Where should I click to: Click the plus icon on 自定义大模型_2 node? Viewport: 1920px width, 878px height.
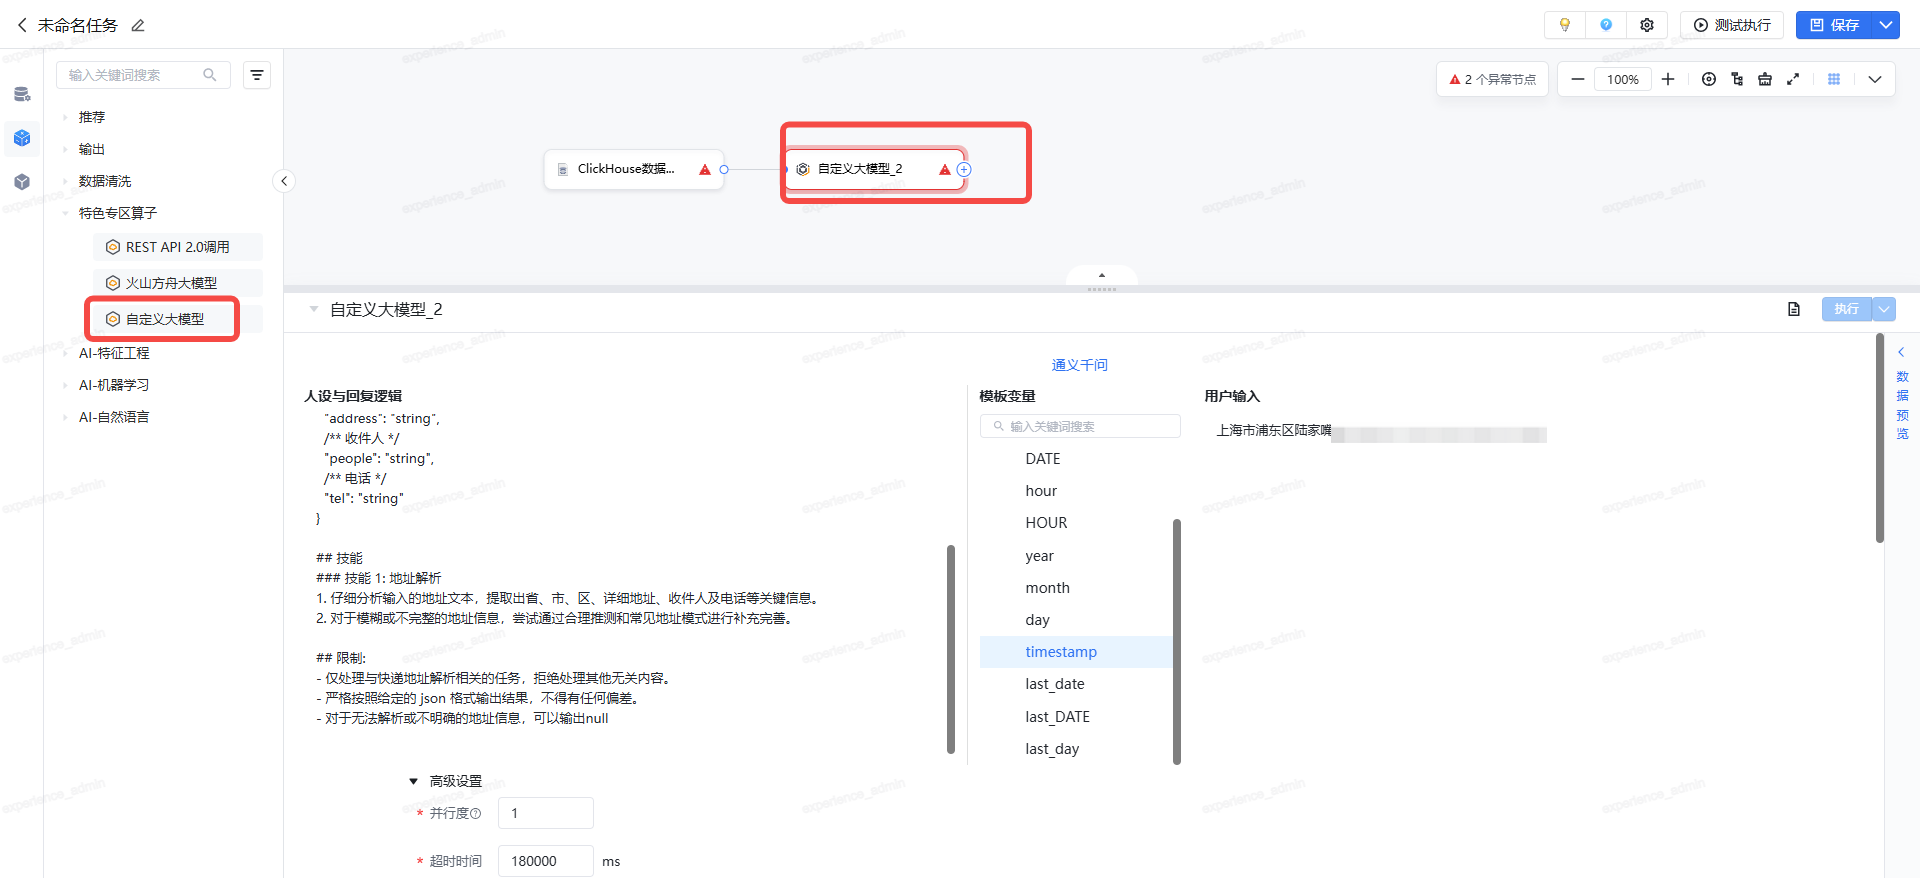point(964,169)
